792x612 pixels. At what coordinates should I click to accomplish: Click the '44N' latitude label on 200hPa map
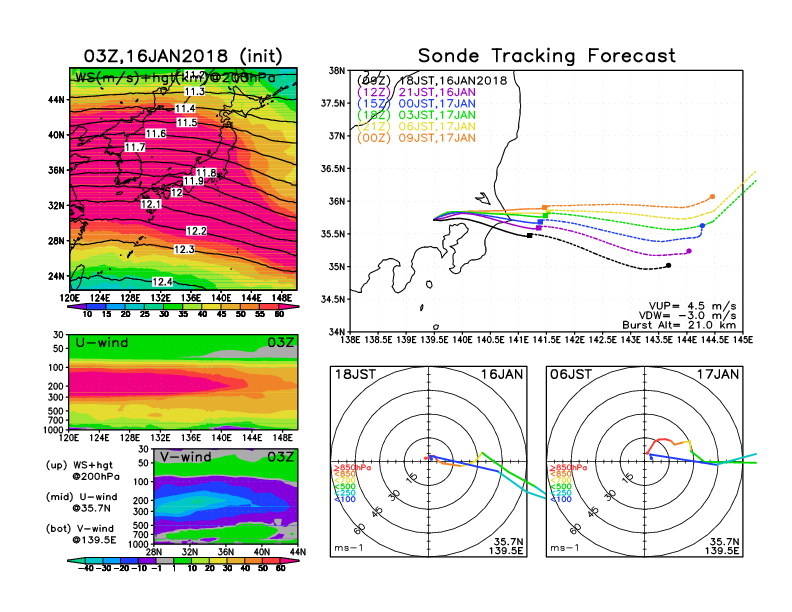tap(57, 99)
